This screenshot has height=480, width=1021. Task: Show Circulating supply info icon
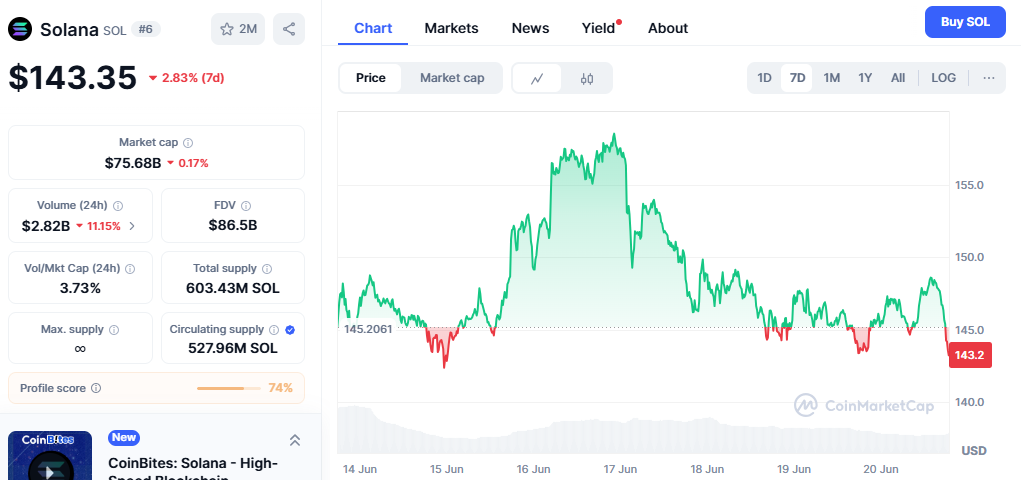(274, 330)
